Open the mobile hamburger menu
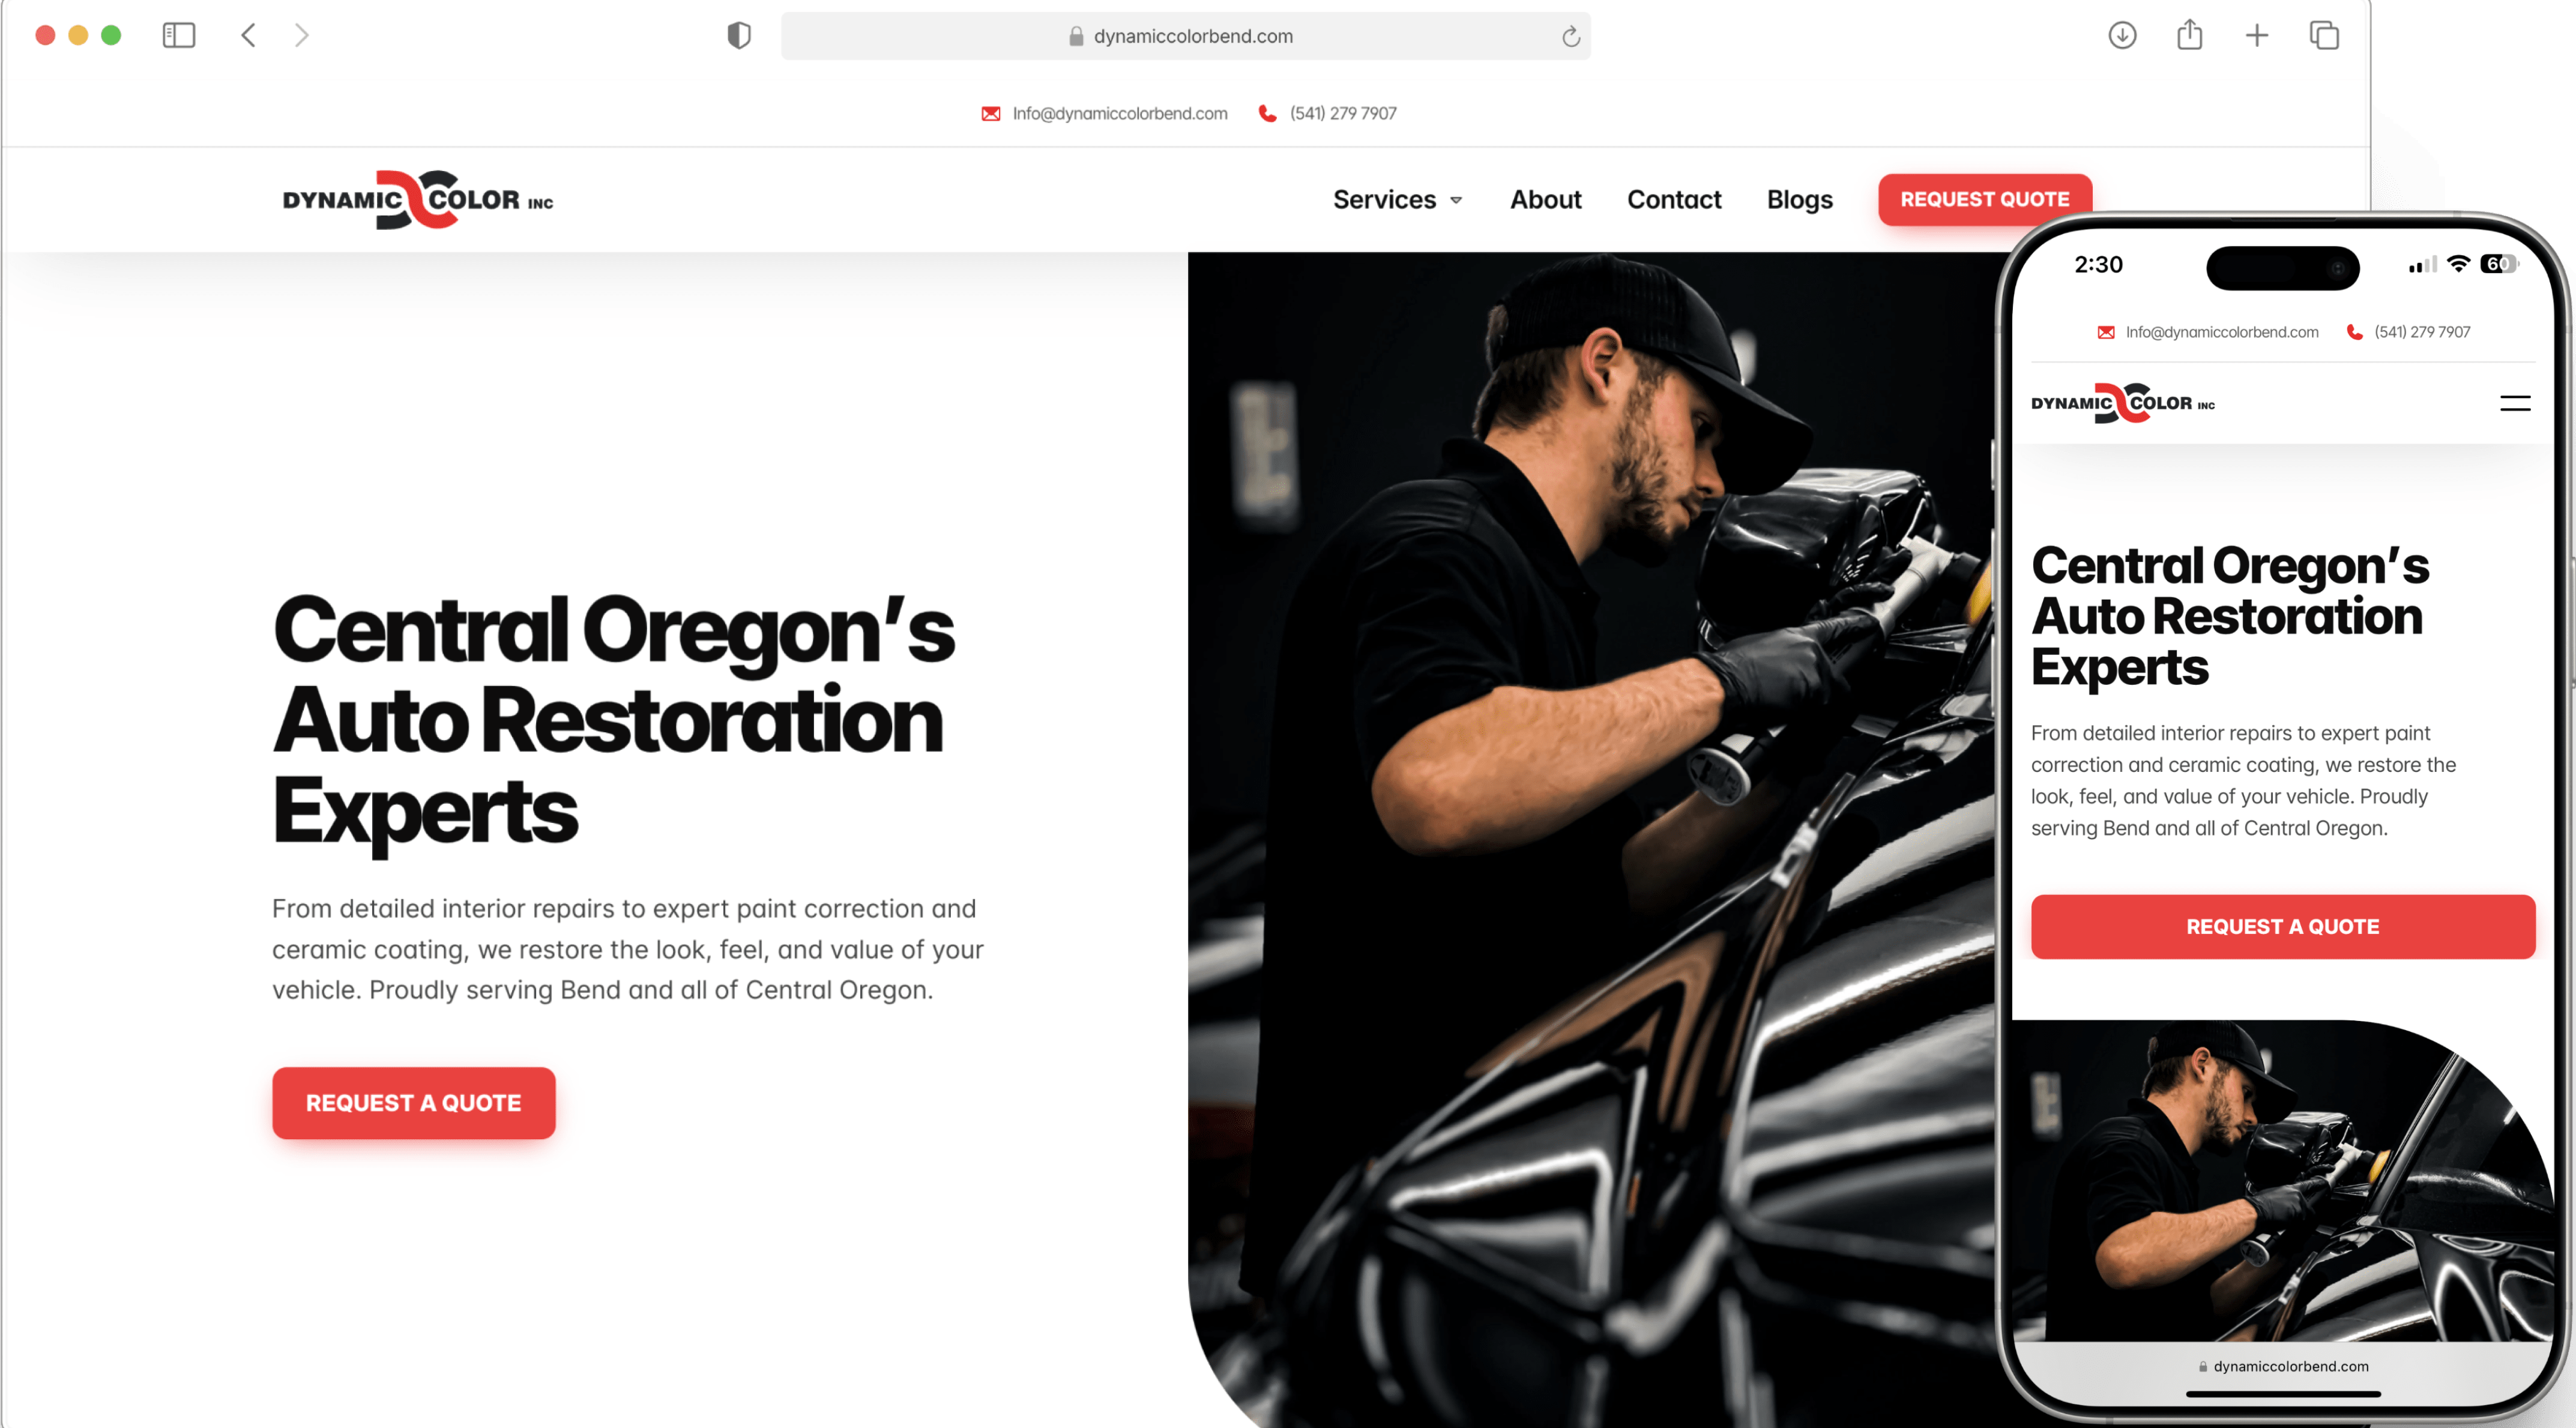The image size is (2576, 1428). click(2515, 404)
